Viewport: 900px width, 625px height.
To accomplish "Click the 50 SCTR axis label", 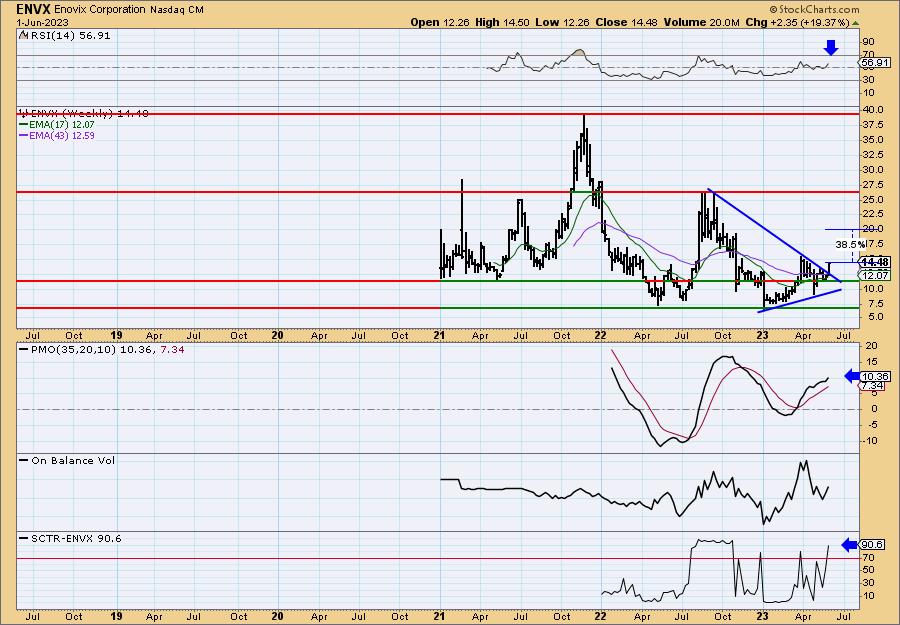I will tap(869, 570).
